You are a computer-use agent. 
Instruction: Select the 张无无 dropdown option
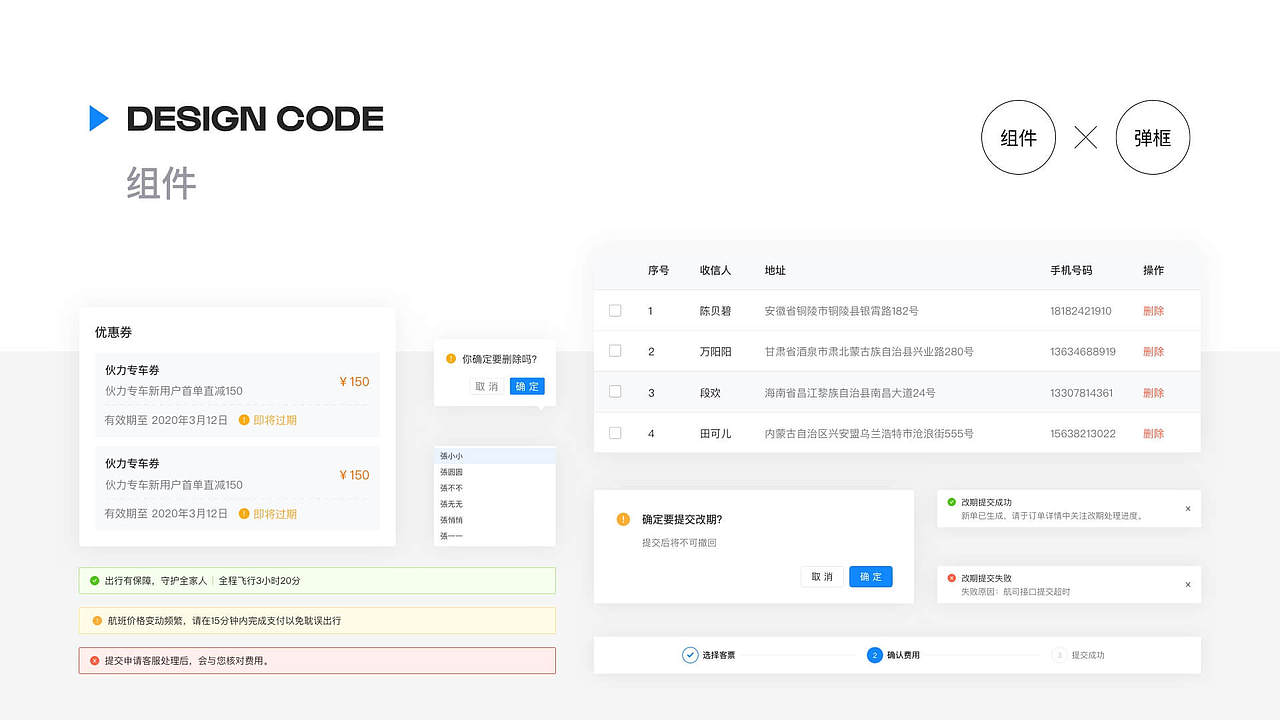click(x=495, y=504)
